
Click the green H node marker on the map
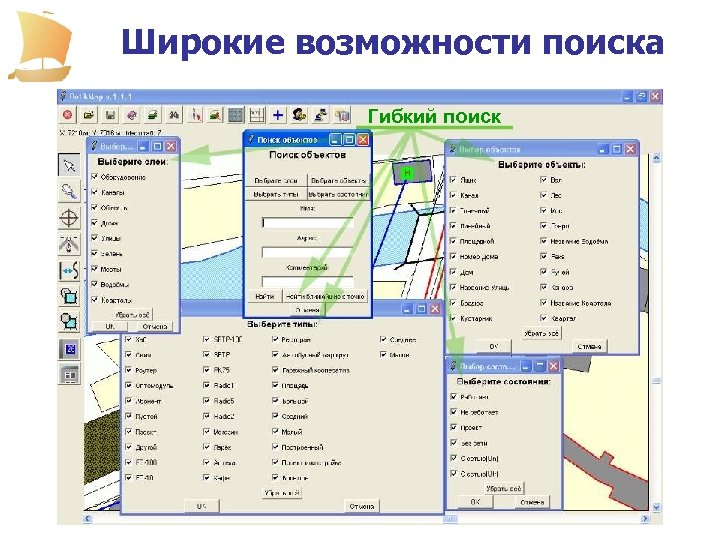tap(407, 173)
